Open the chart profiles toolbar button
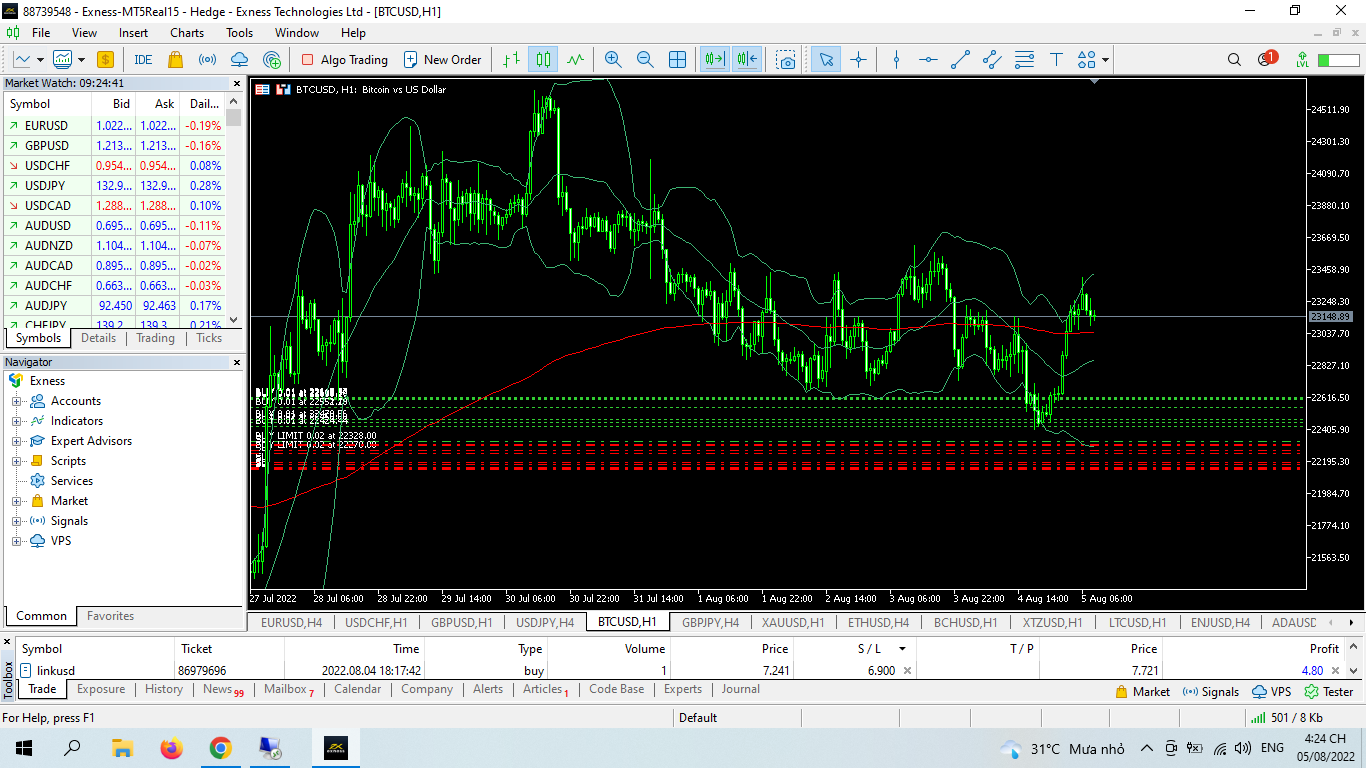This screenshot has height=768, width=1366. tap(63, 59)
